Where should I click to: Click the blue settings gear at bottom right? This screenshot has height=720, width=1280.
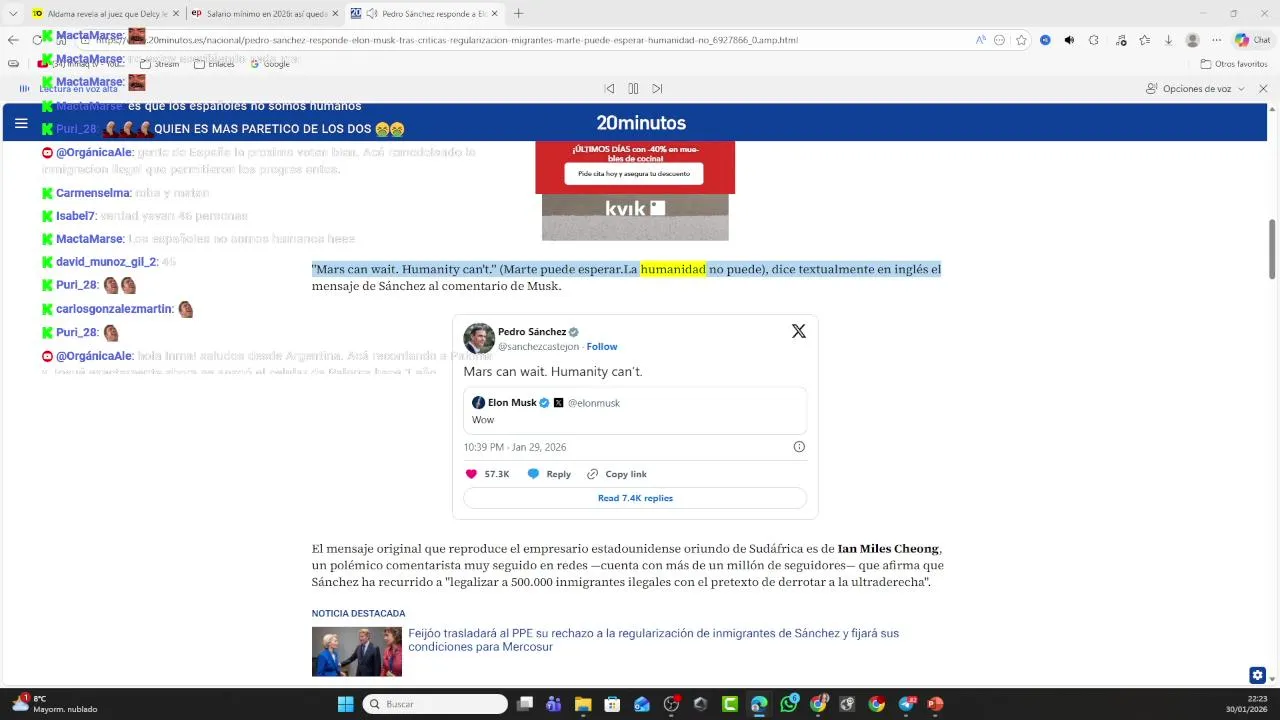1258,675
